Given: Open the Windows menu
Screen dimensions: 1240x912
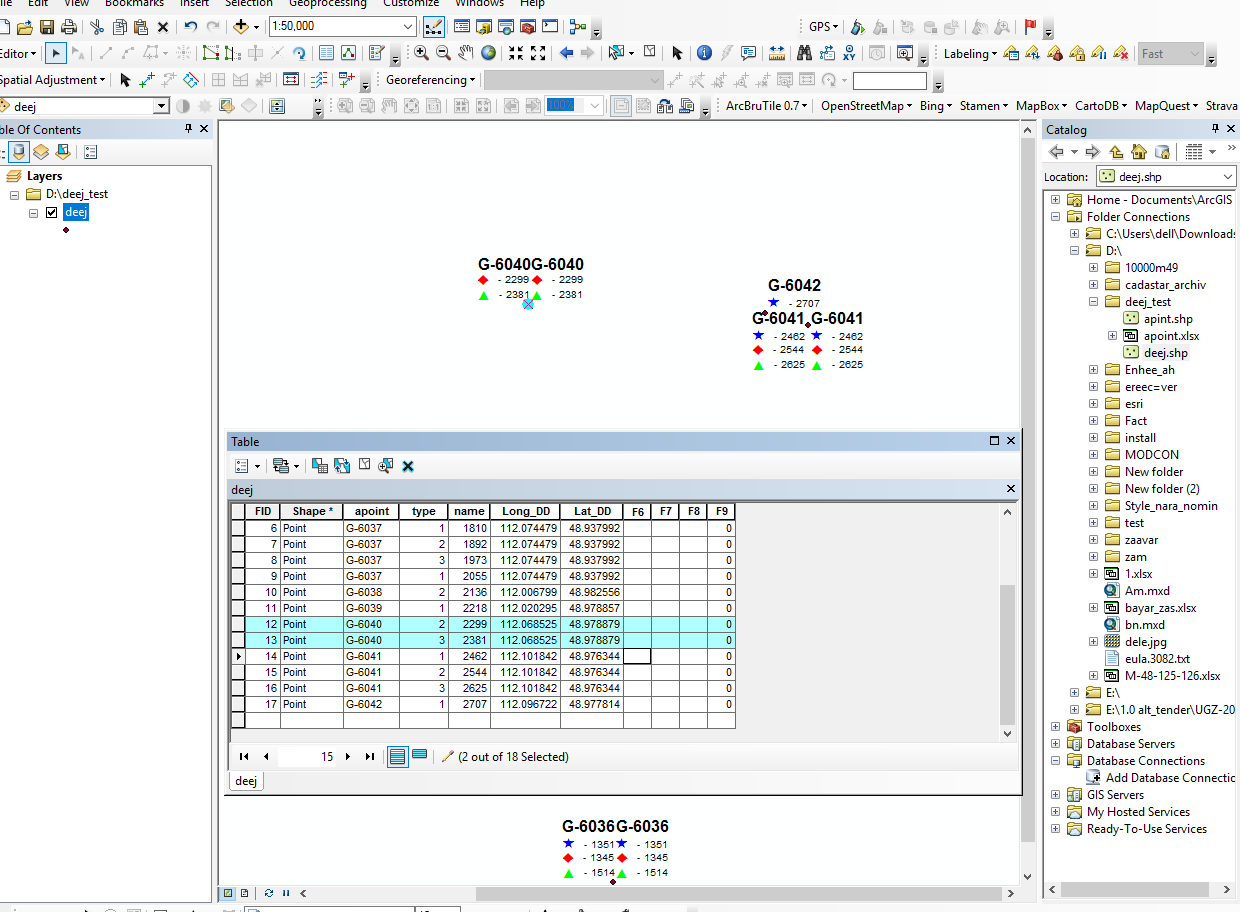Looking at the screenshot, I should [x=480, y=4].
